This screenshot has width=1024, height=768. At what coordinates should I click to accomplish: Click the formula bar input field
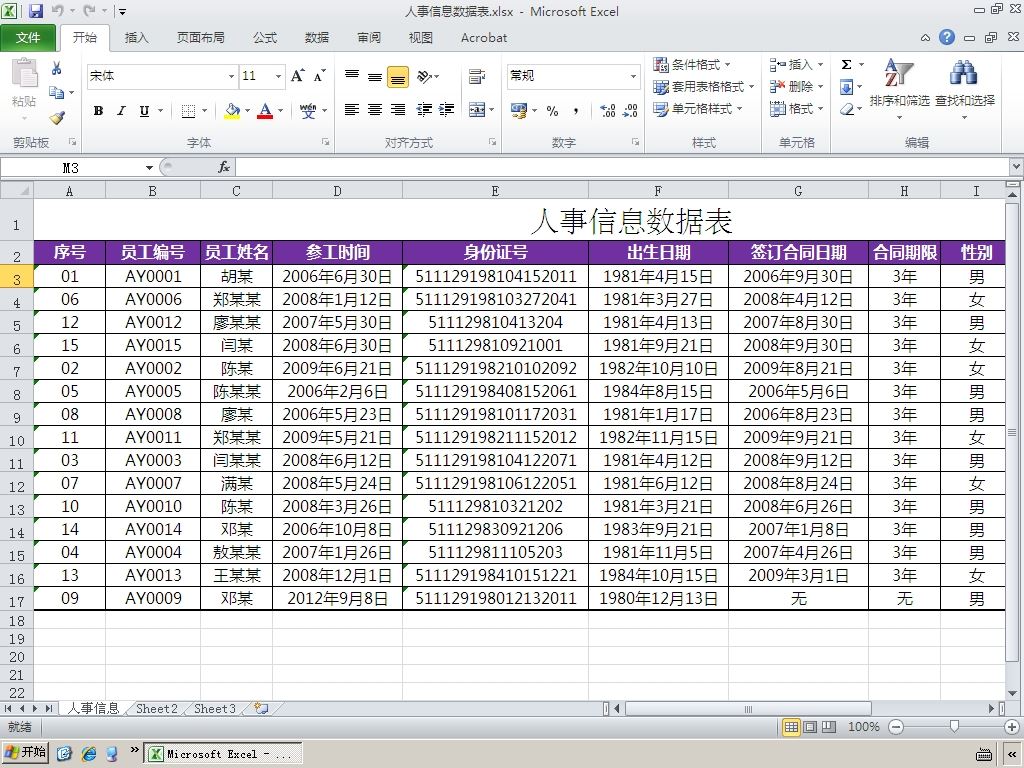click(x=622, y=168)
